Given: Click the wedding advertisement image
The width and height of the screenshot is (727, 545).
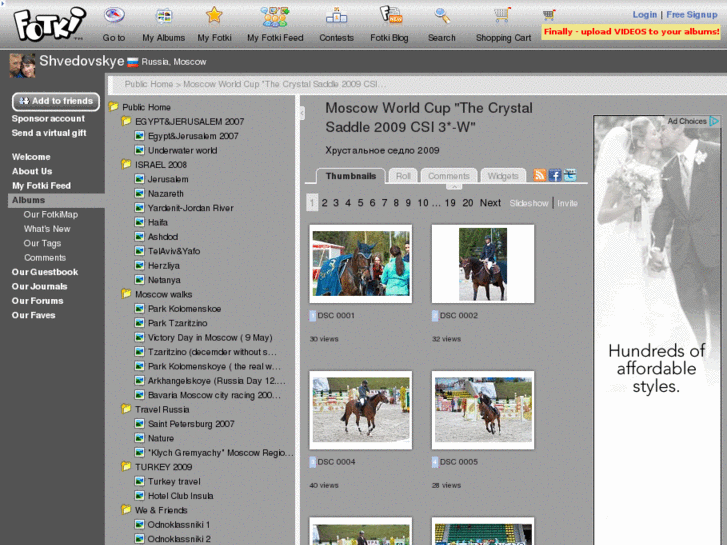Looking at the screenshot, I should [x=657, y=330].
